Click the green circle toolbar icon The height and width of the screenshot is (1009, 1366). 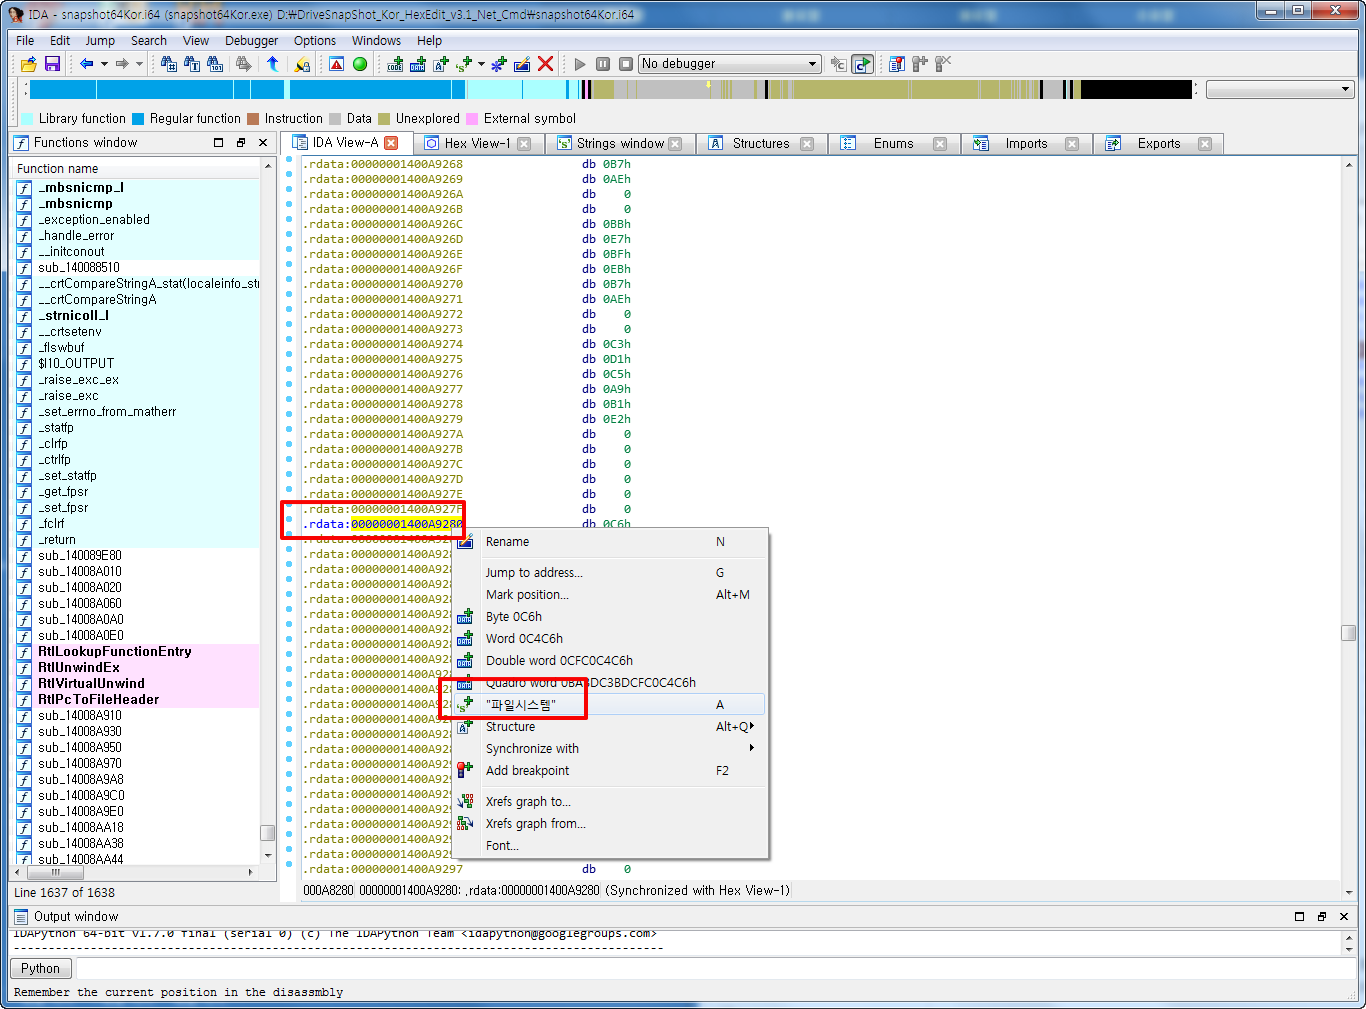tap(360, 64)
